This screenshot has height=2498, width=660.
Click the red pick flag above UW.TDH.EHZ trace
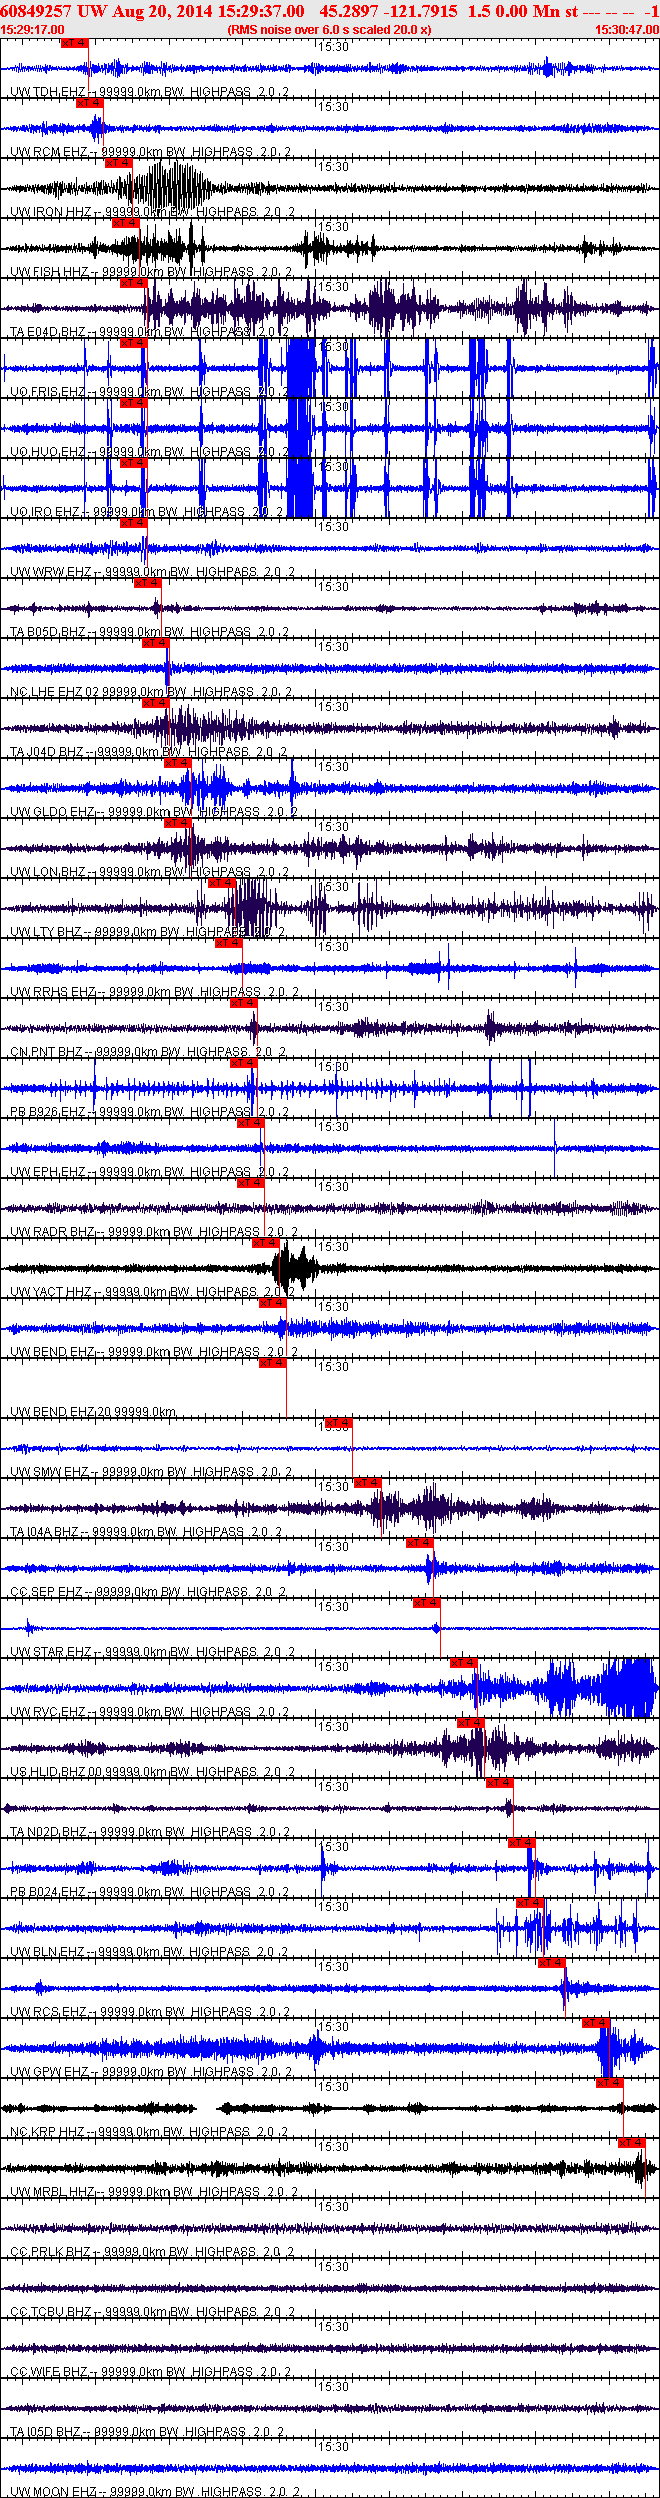pos(75,43)
